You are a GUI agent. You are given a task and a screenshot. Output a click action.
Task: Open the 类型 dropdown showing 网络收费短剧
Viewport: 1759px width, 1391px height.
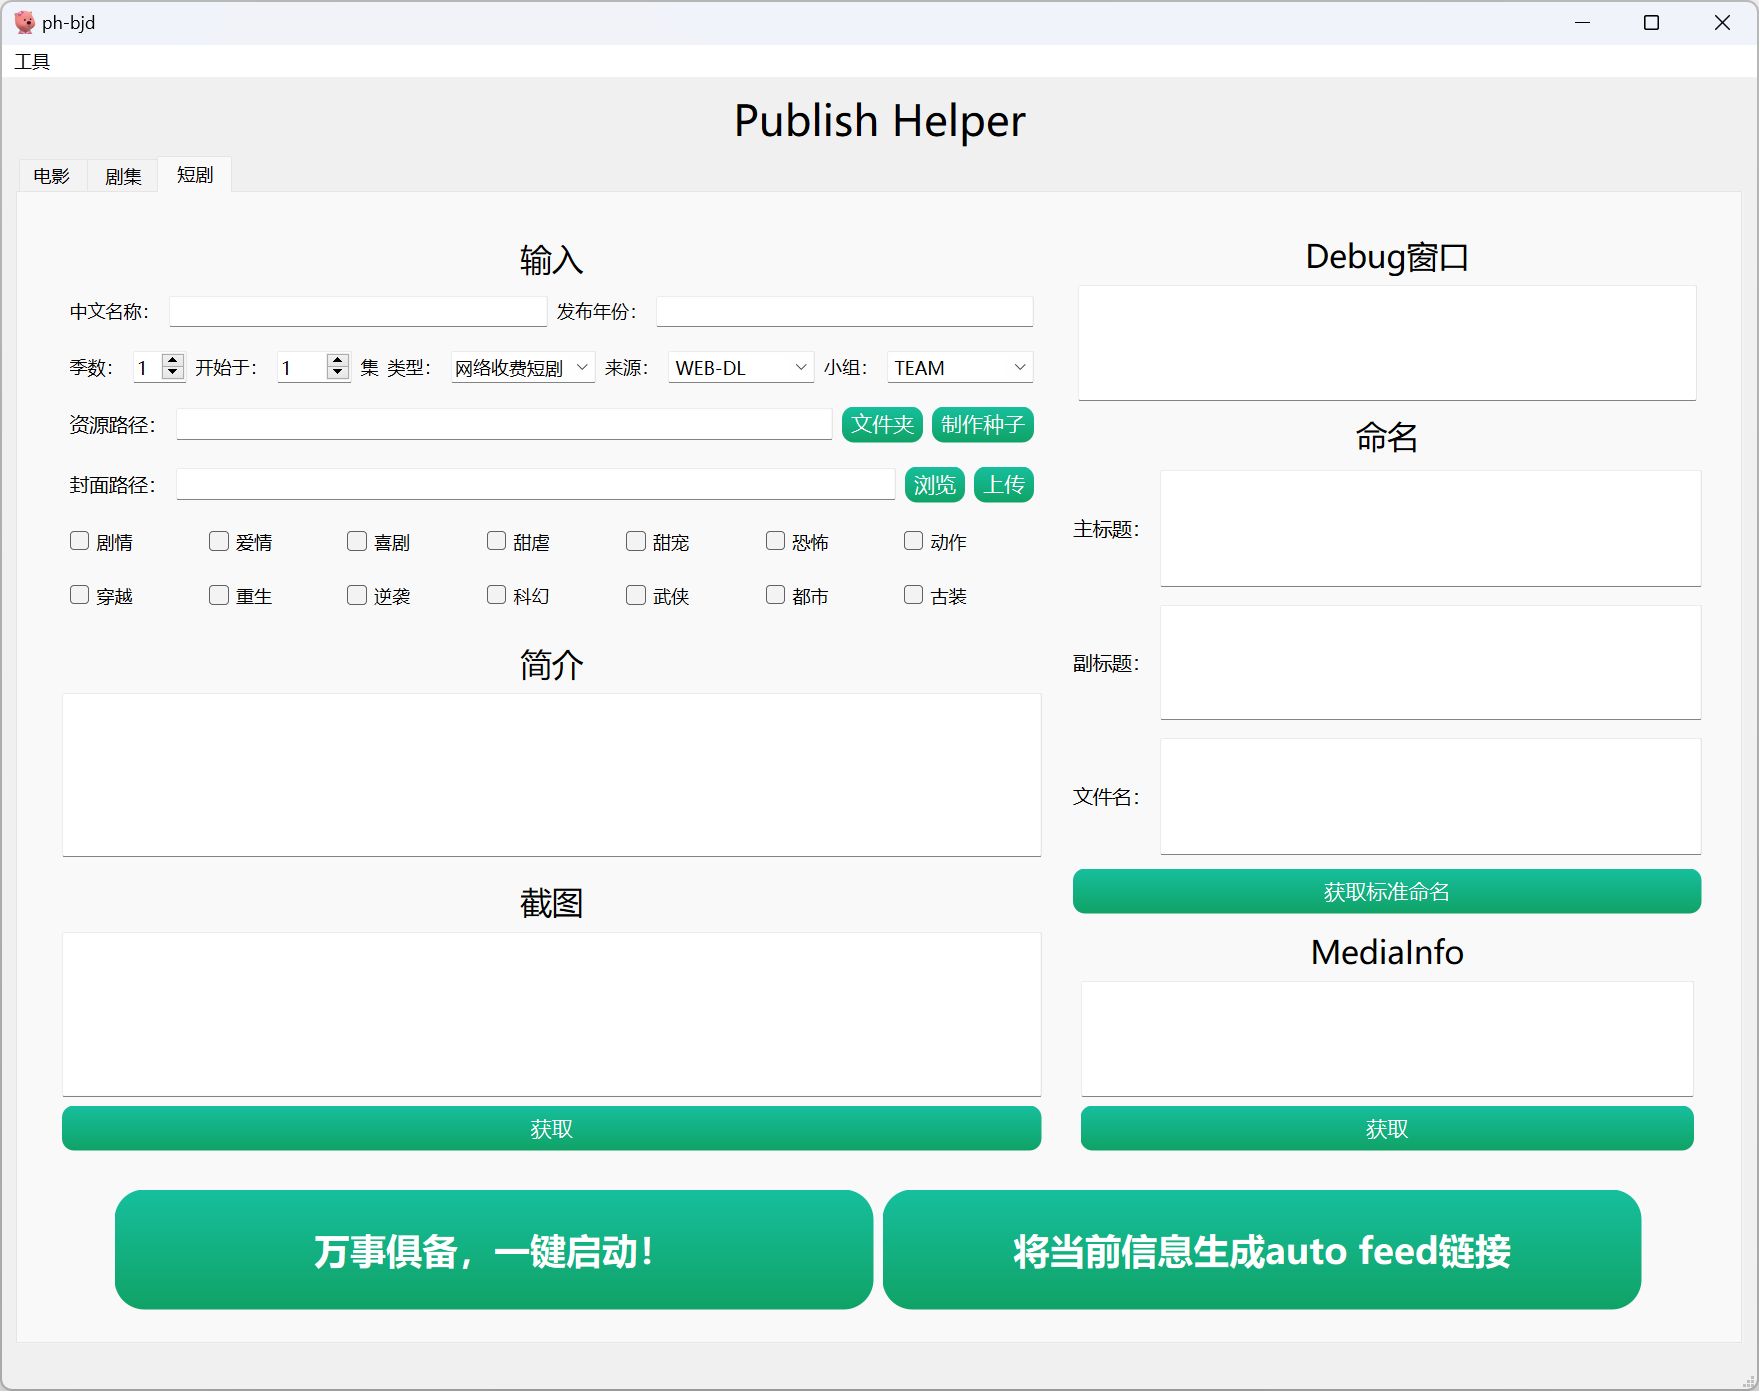pos(523,367)
